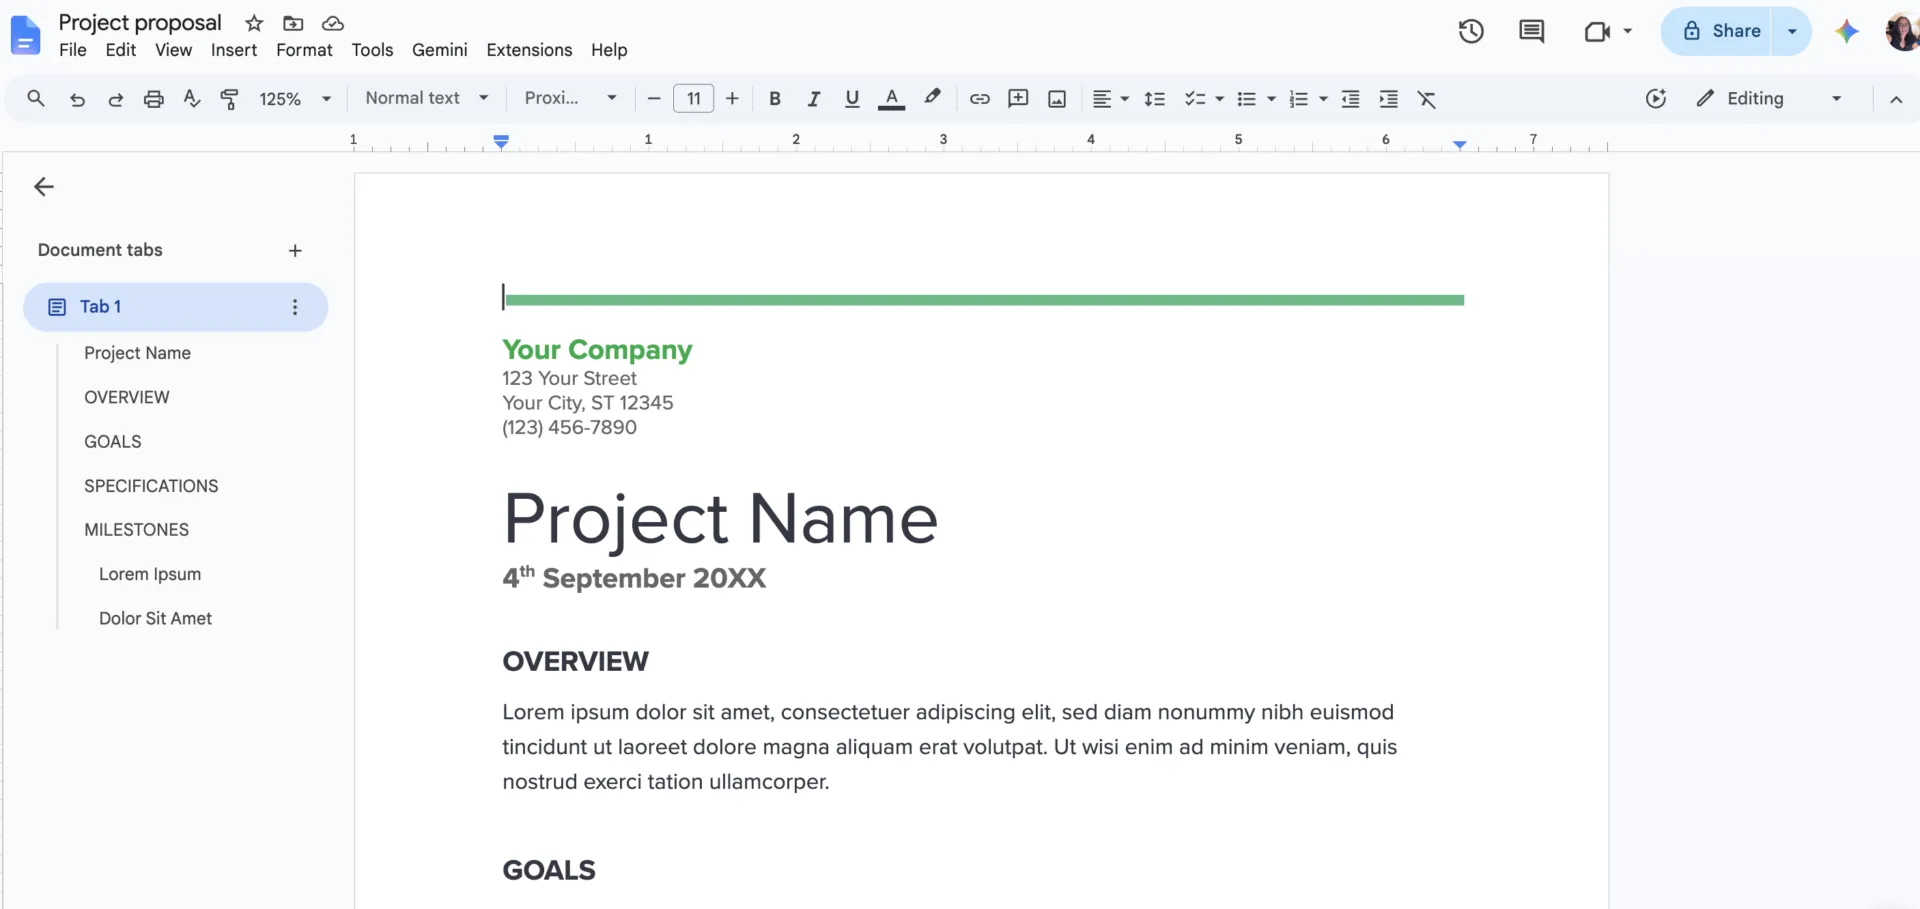The width and height of the screenshot is (1920, 909).
Task: Open the Tools menu
Action: pyautogui.click(x=372, y=50)
